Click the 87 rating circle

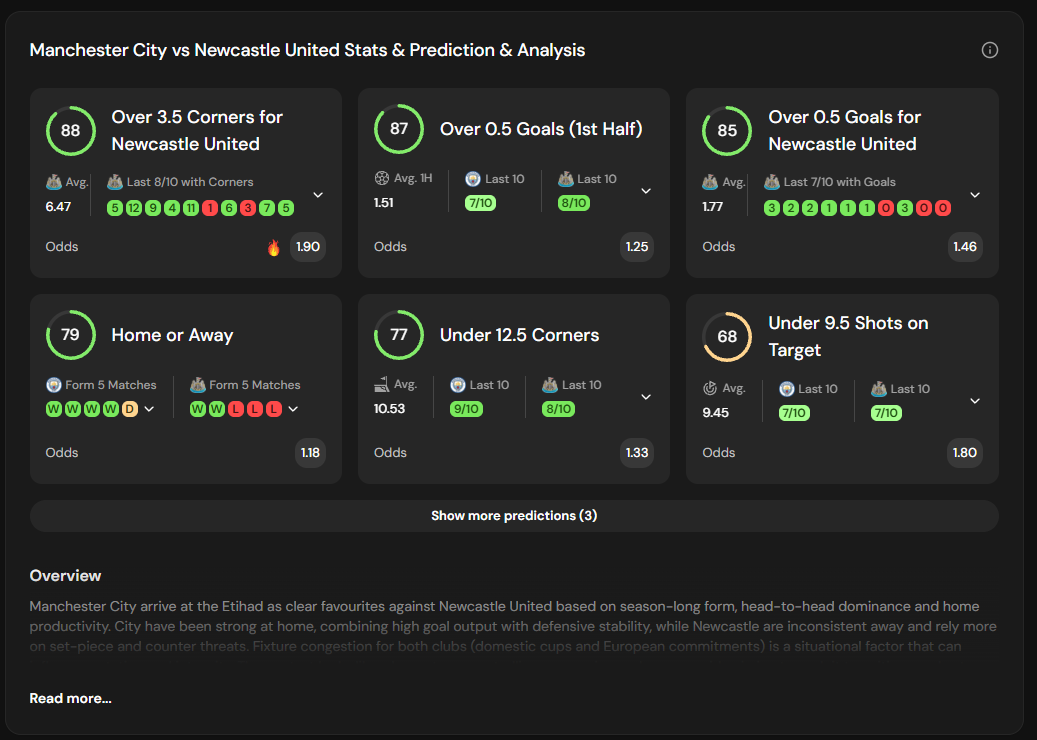[399, 128]
